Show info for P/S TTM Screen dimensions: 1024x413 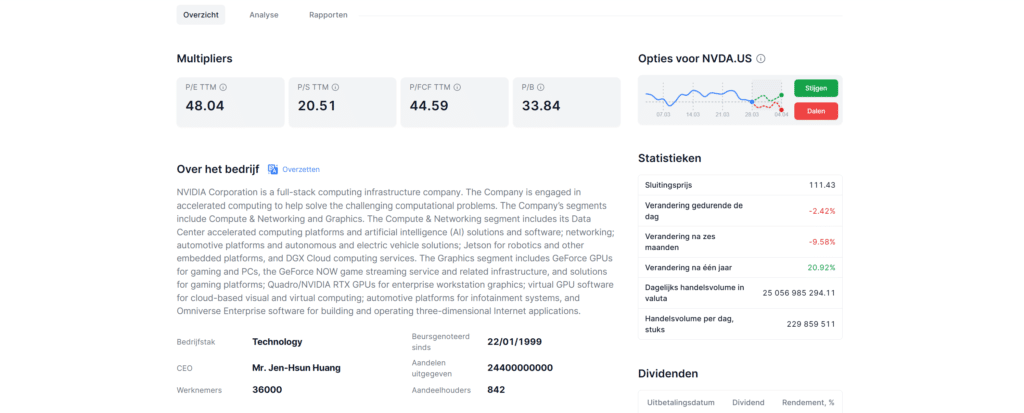(x=336, y=87)
